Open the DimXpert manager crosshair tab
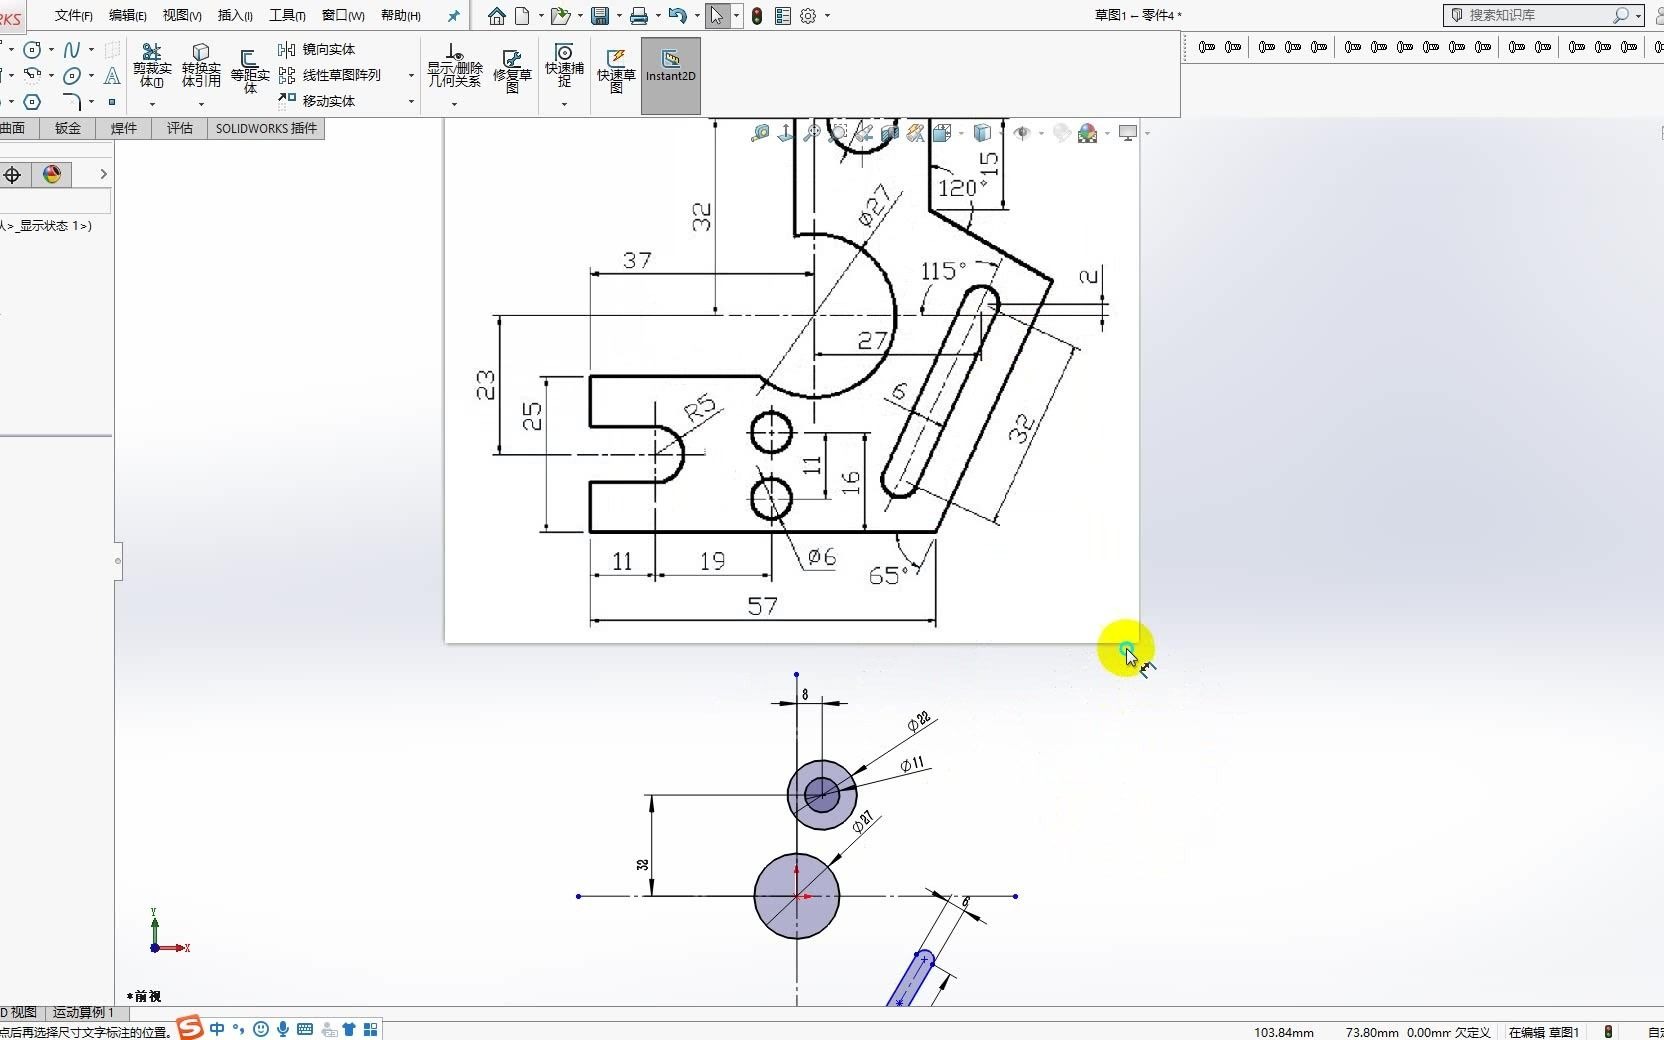Viewport: 1664px width, 1040px height. coord(13,175)
